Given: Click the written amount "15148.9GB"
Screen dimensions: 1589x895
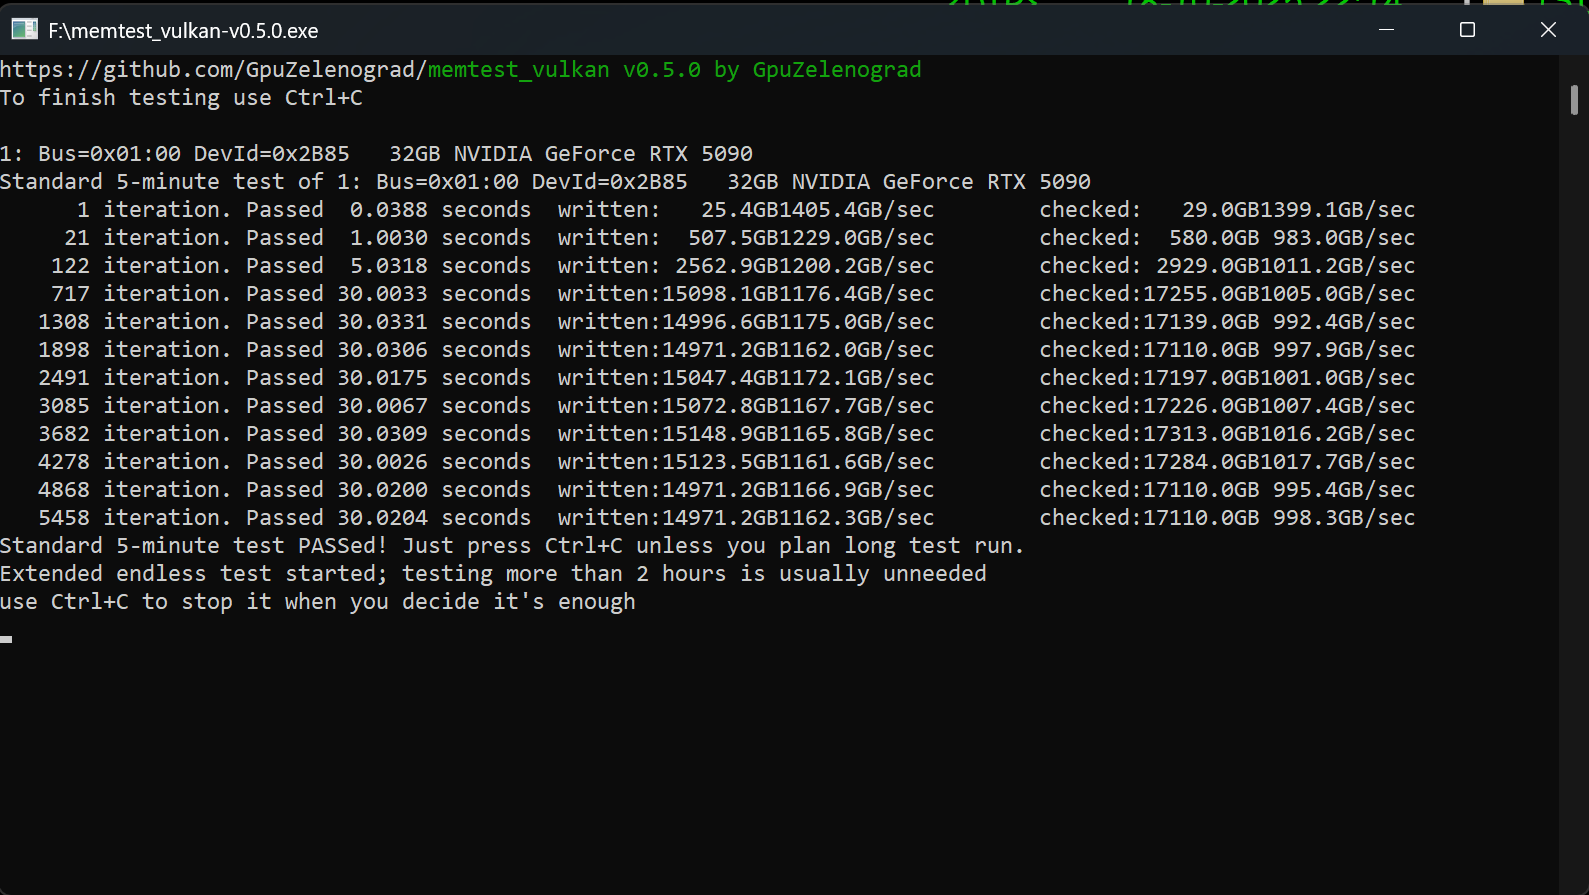Looking at the screenshot, I should tap(720, 434).
